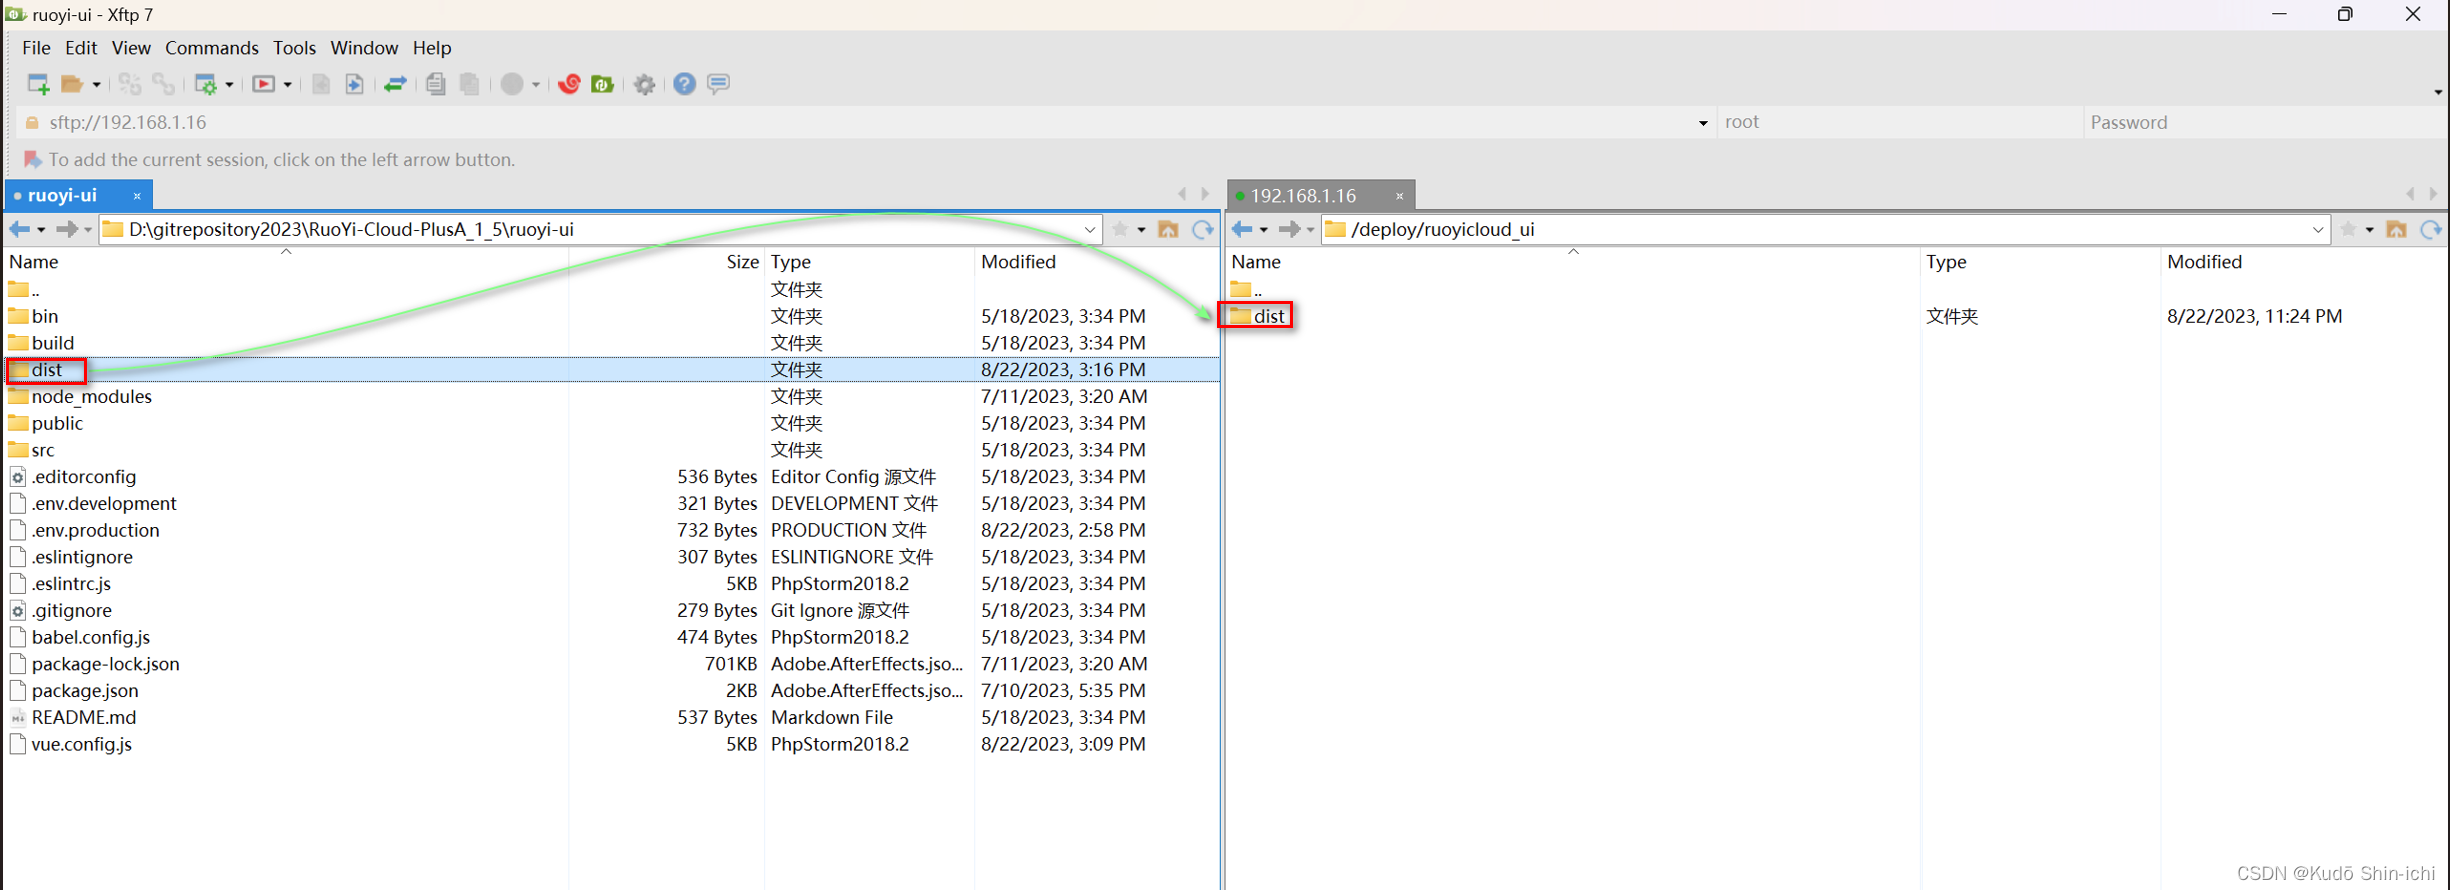Close the 192.168.1.16 tab
This screenshot has width=2450, height=890.
click(x=1400, y=196)
